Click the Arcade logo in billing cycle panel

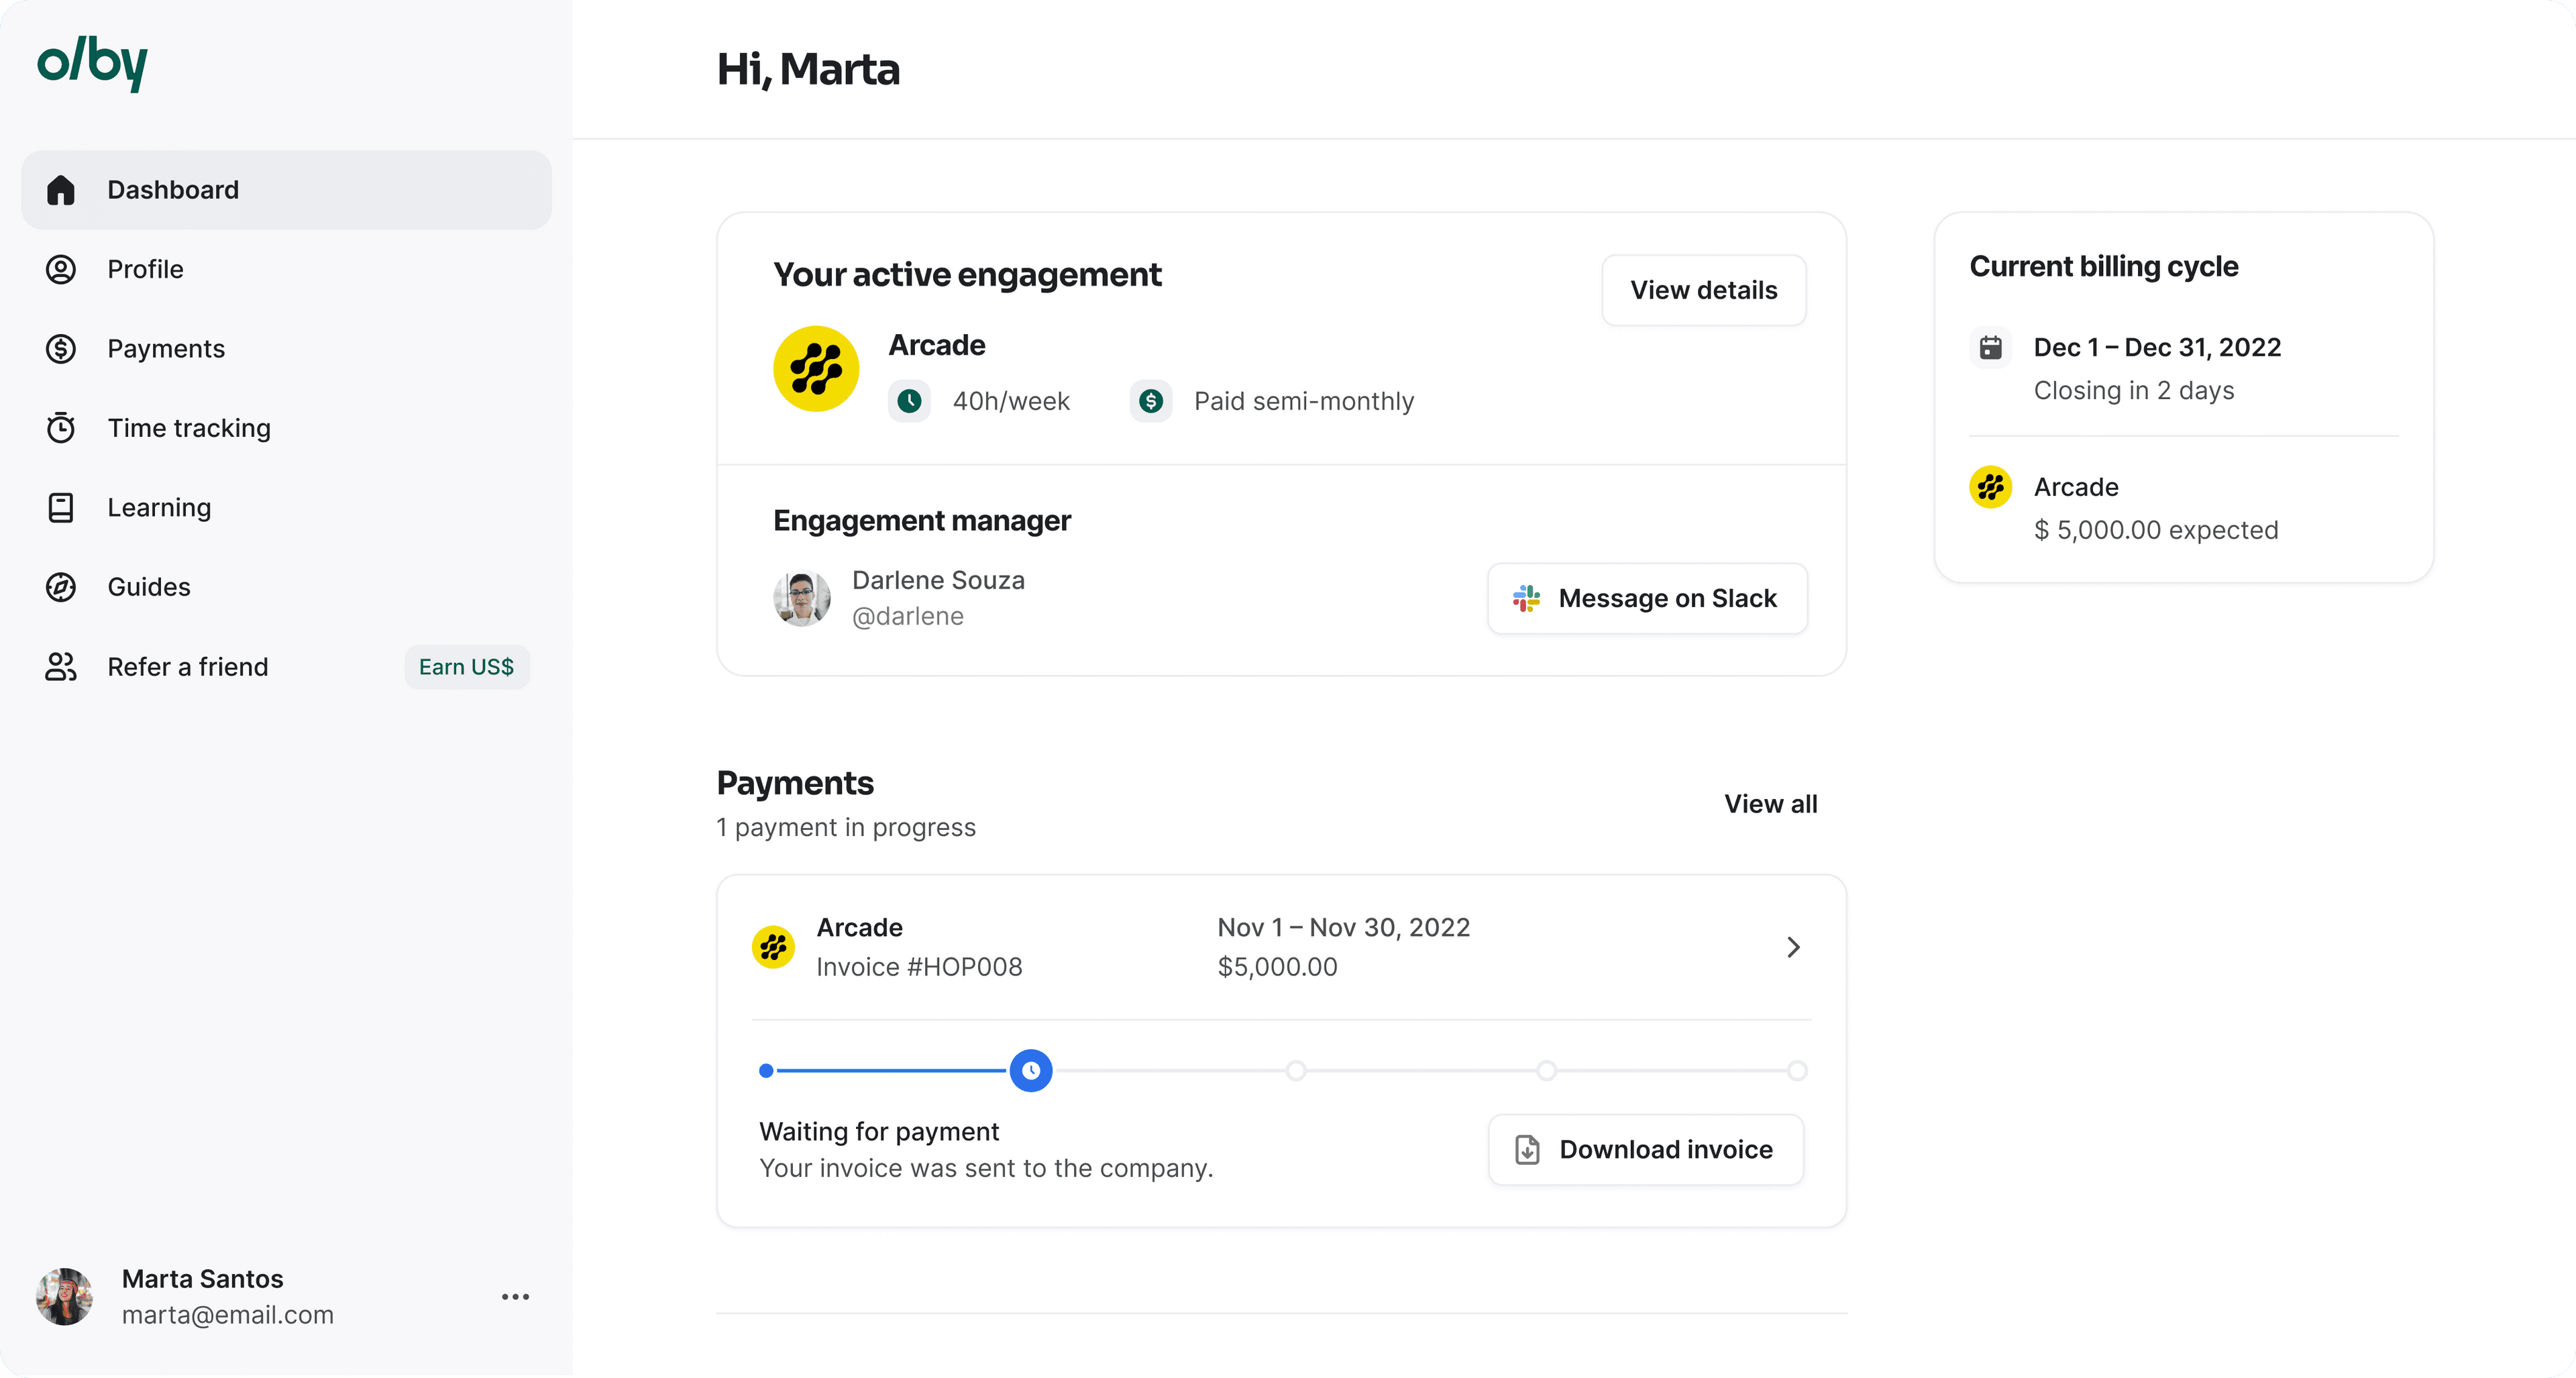[1991, 487]
